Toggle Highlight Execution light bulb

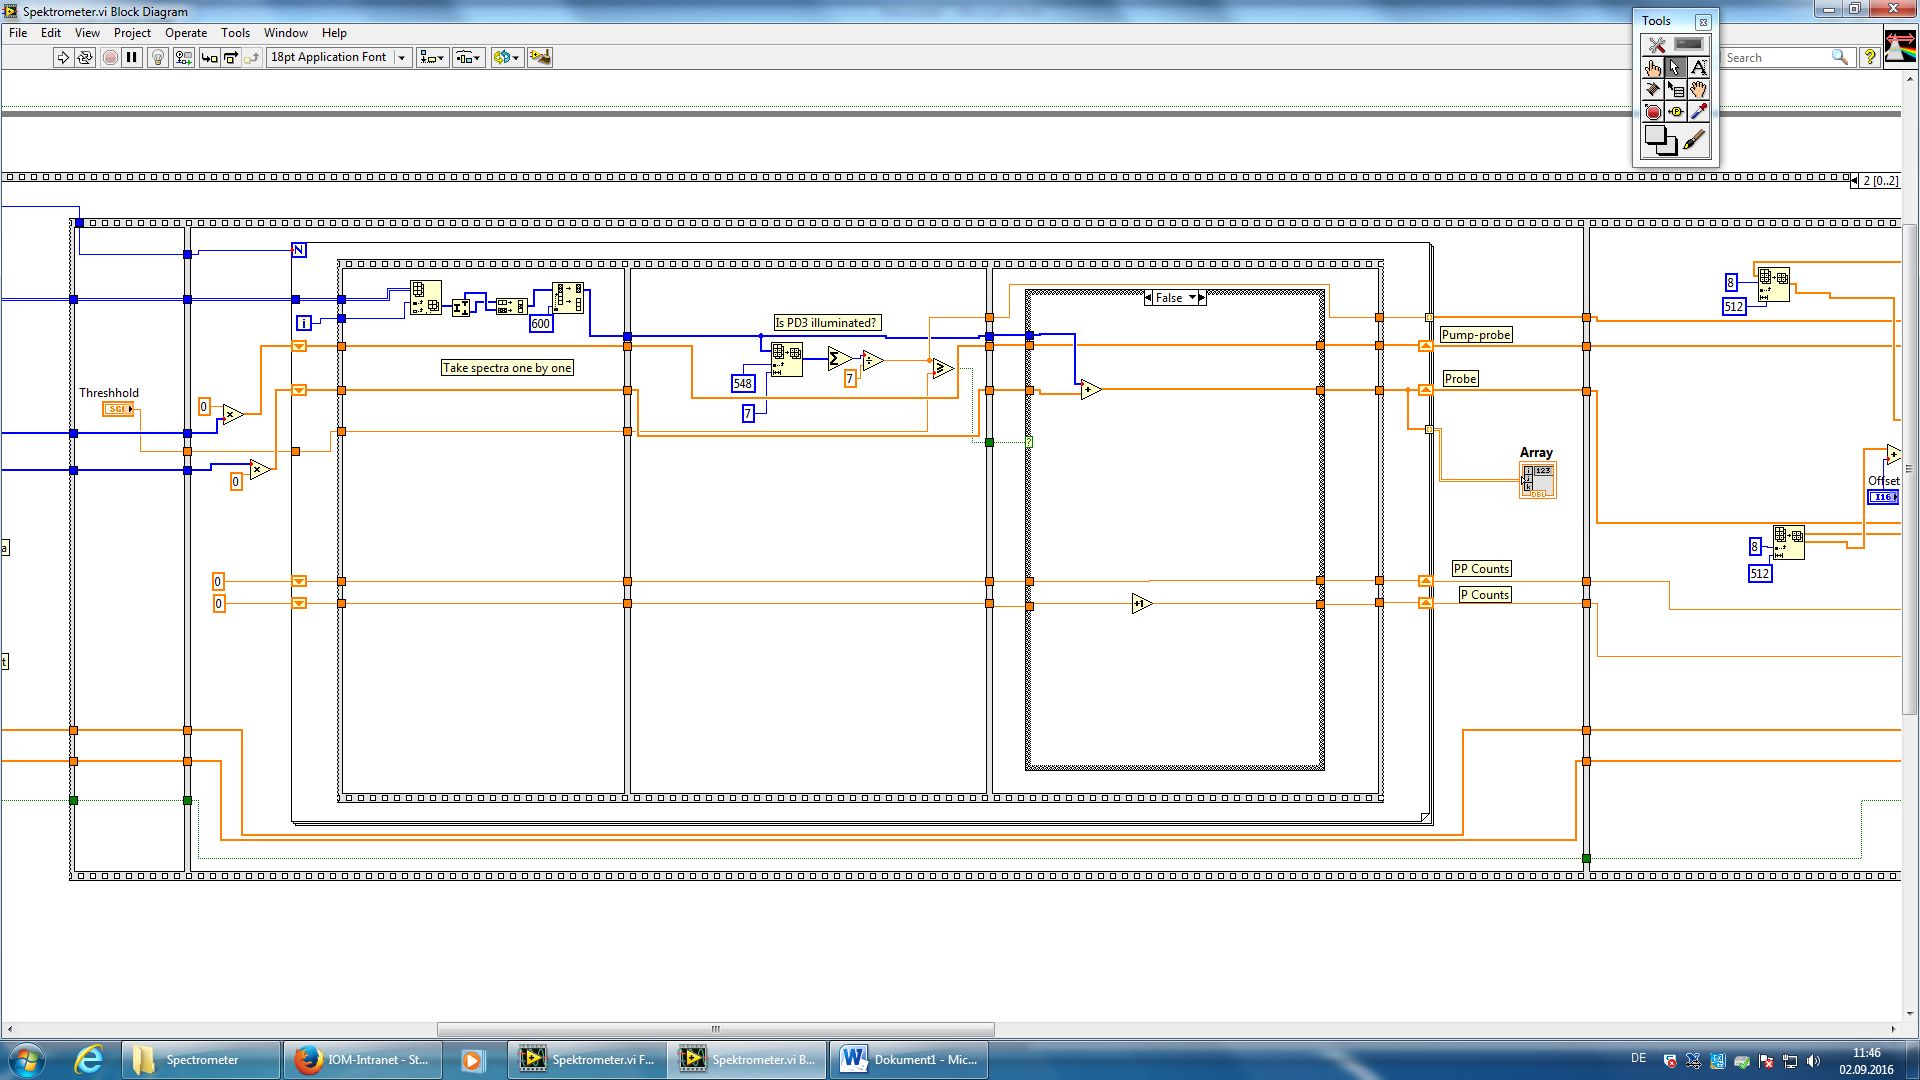157,57
